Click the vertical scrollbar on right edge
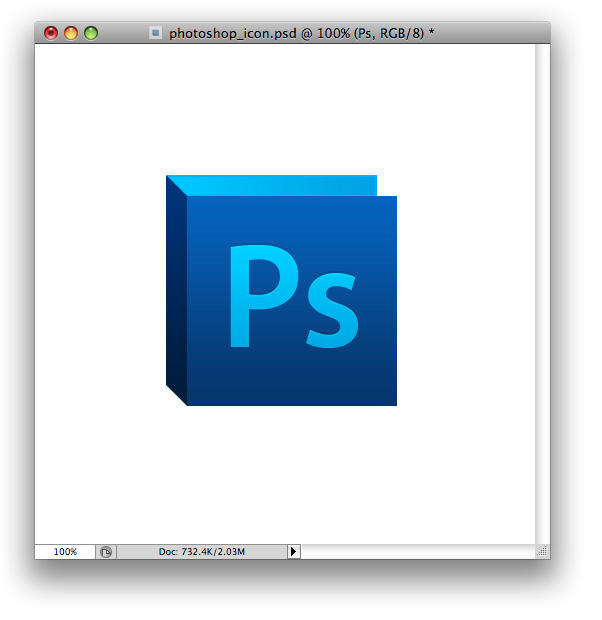 pyautogui.click(x=543, y=294)
